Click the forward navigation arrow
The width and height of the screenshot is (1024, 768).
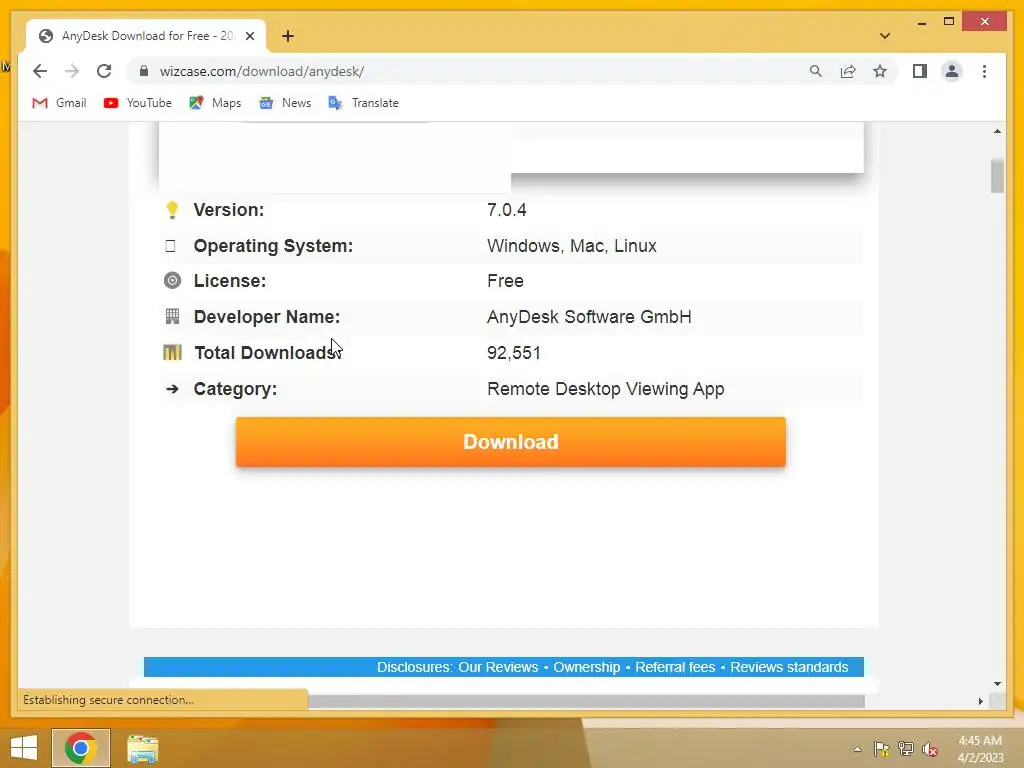(72, 71)
